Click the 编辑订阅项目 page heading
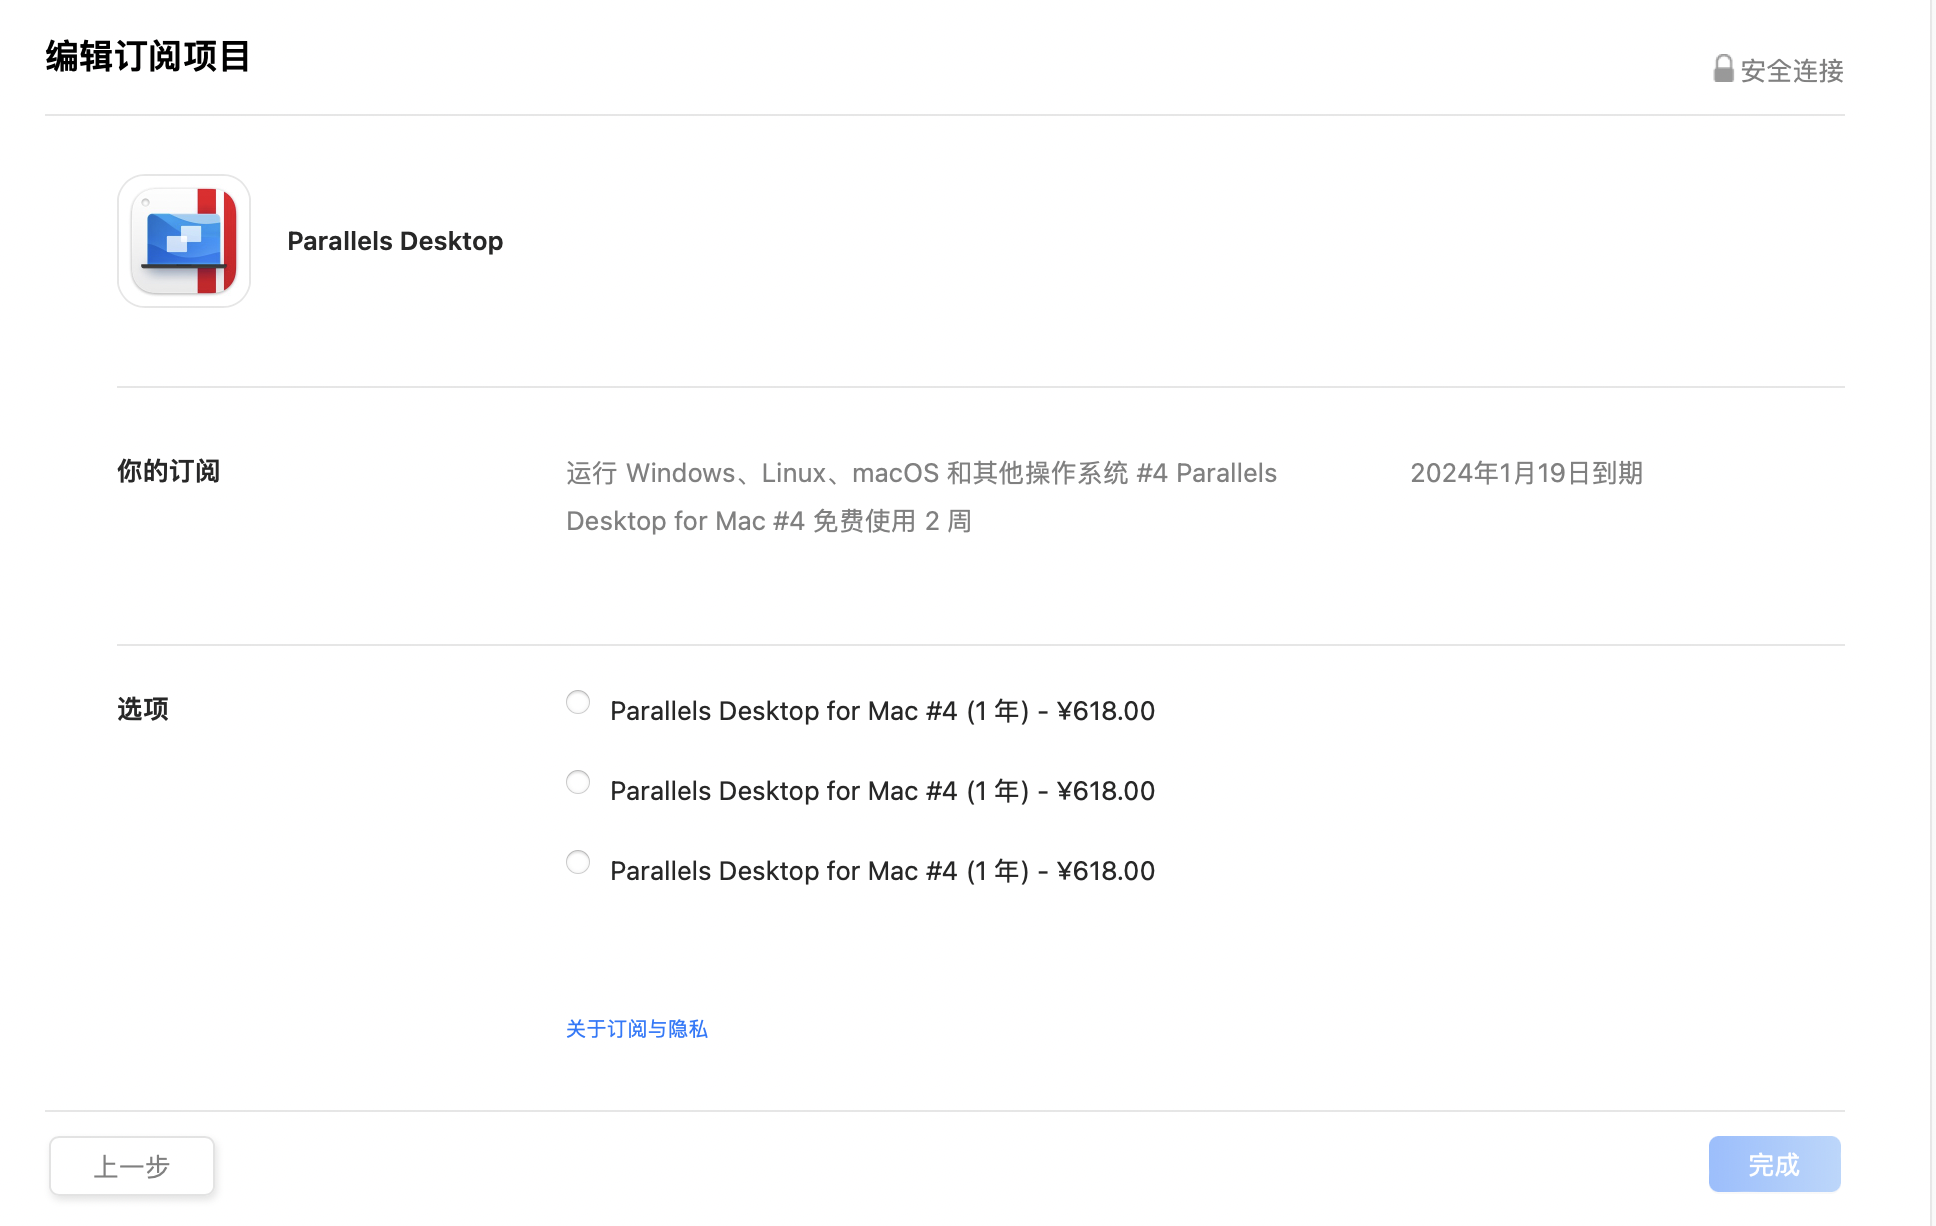1936x1226 pixels. pyautogui.click(x=148, y=56)
